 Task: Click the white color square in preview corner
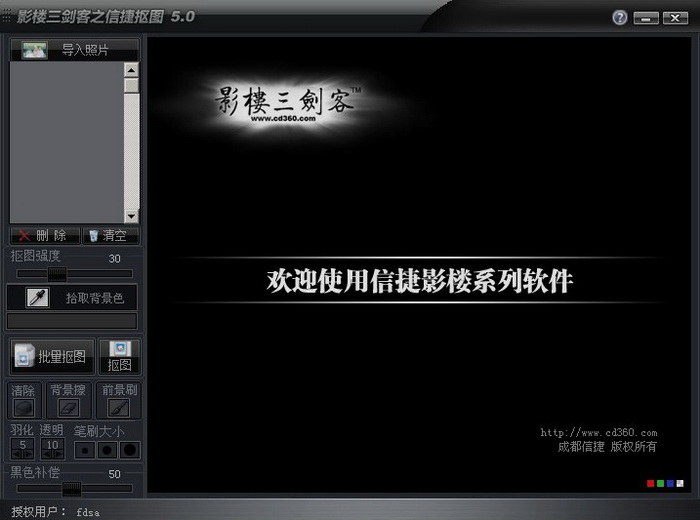(680, 483)
